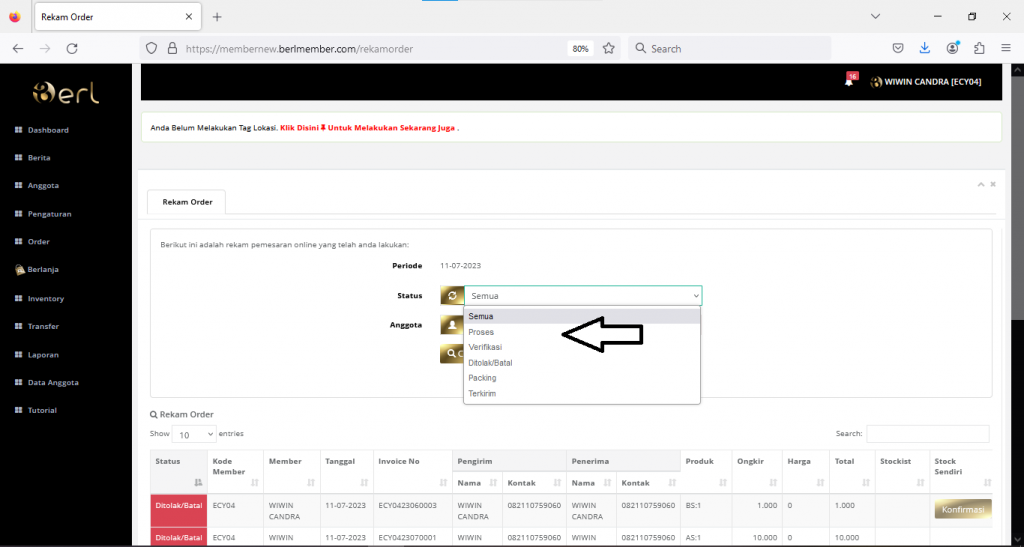The width and height of the screenshot is (1024, 547).
Task: Switch to the Rekam Order tab
Action: click(186, 202)
